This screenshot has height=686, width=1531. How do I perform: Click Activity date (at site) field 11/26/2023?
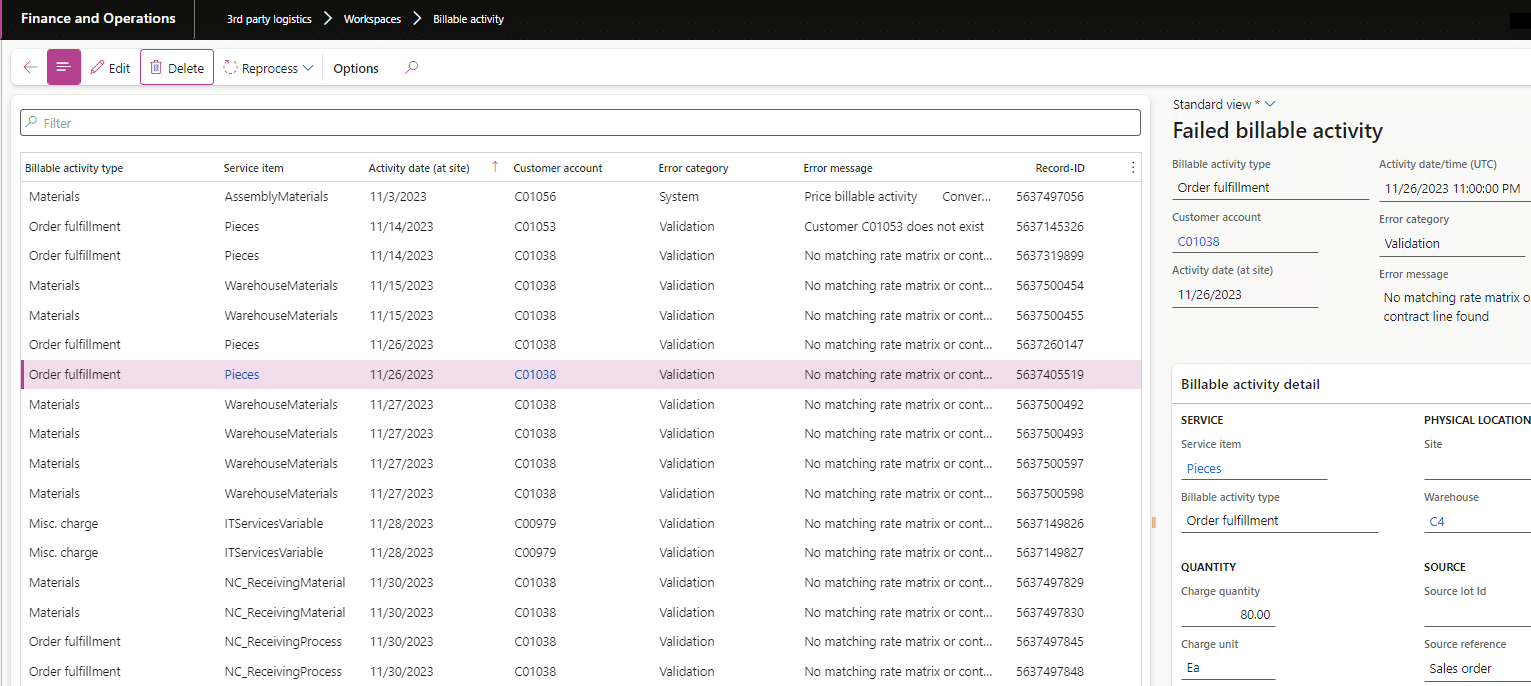[x=1245, y=295]
